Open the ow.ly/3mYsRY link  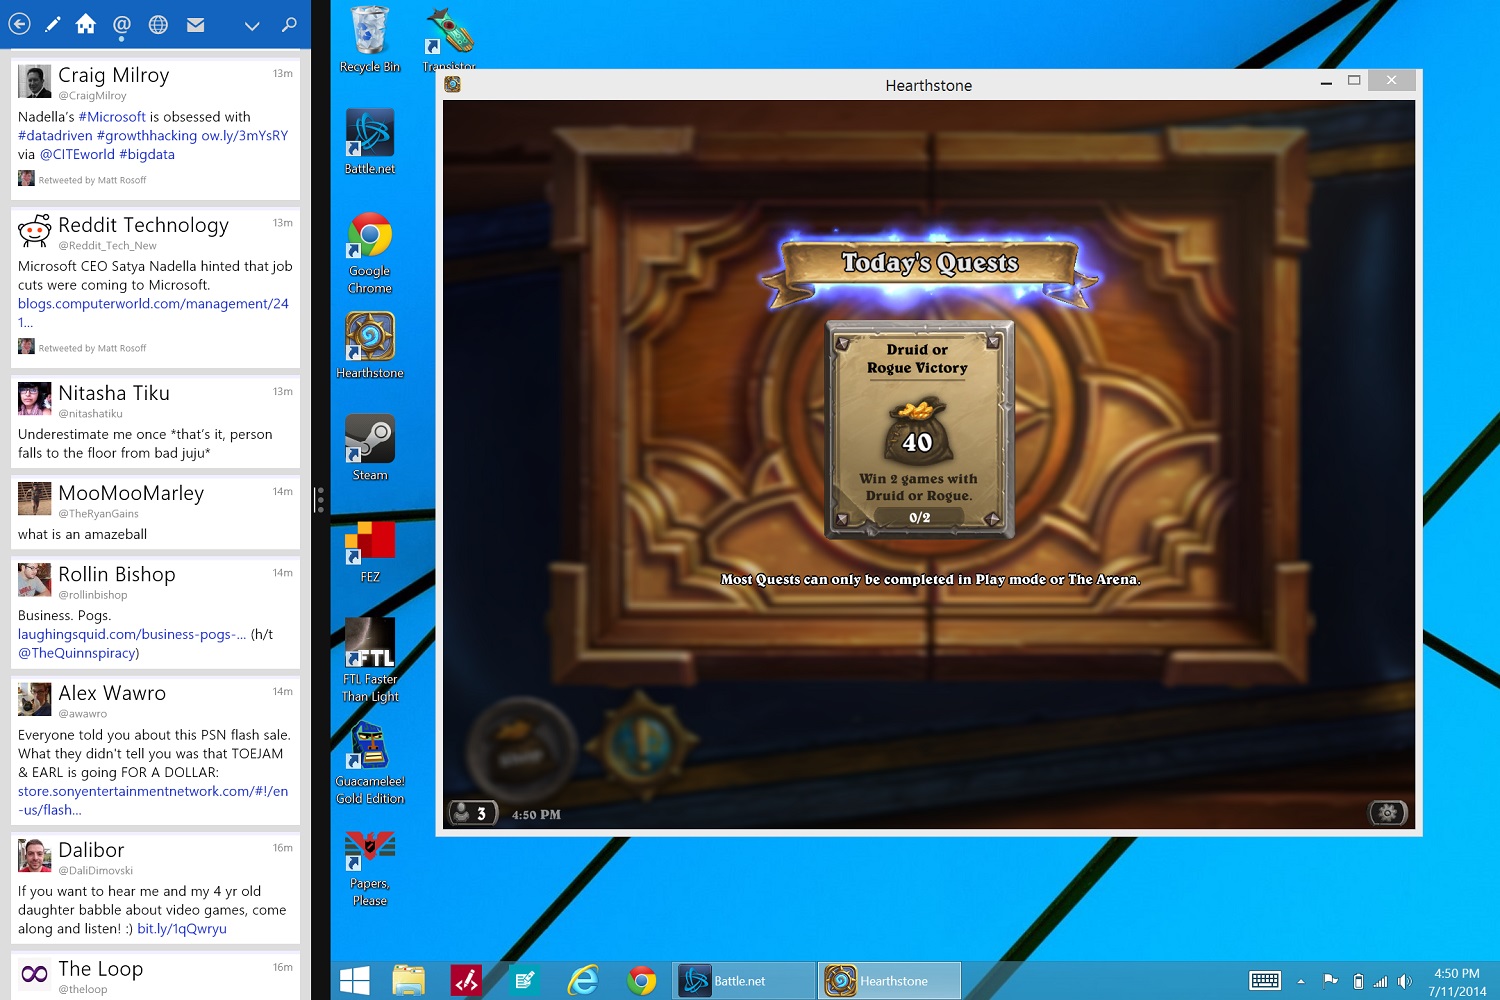pyautogui.click(x=245, y=136)
